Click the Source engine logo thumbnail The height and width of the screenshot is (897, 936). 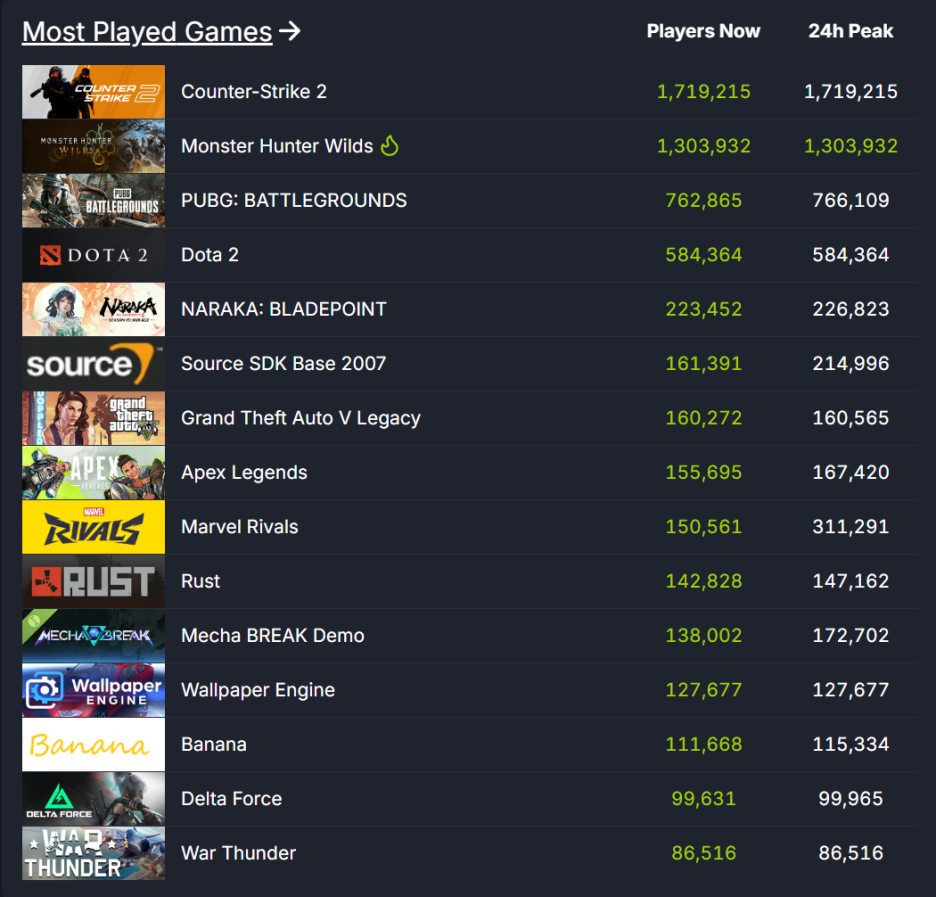pyautogui.click(x=94, y=363)
